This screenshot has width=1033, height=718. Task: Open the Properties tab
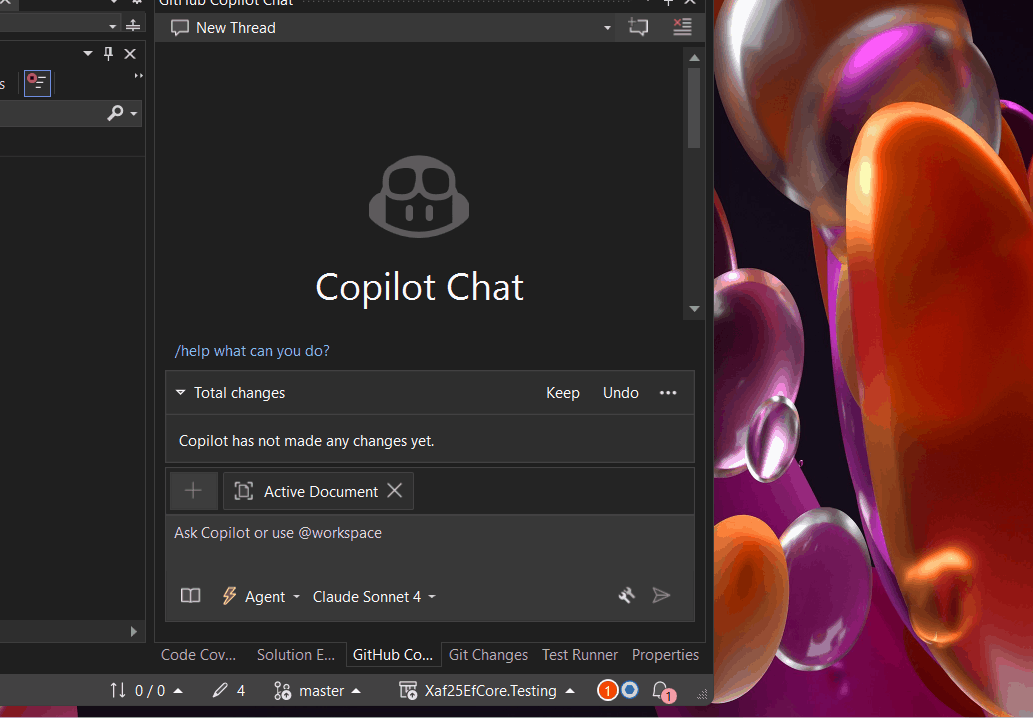(665, 655)
